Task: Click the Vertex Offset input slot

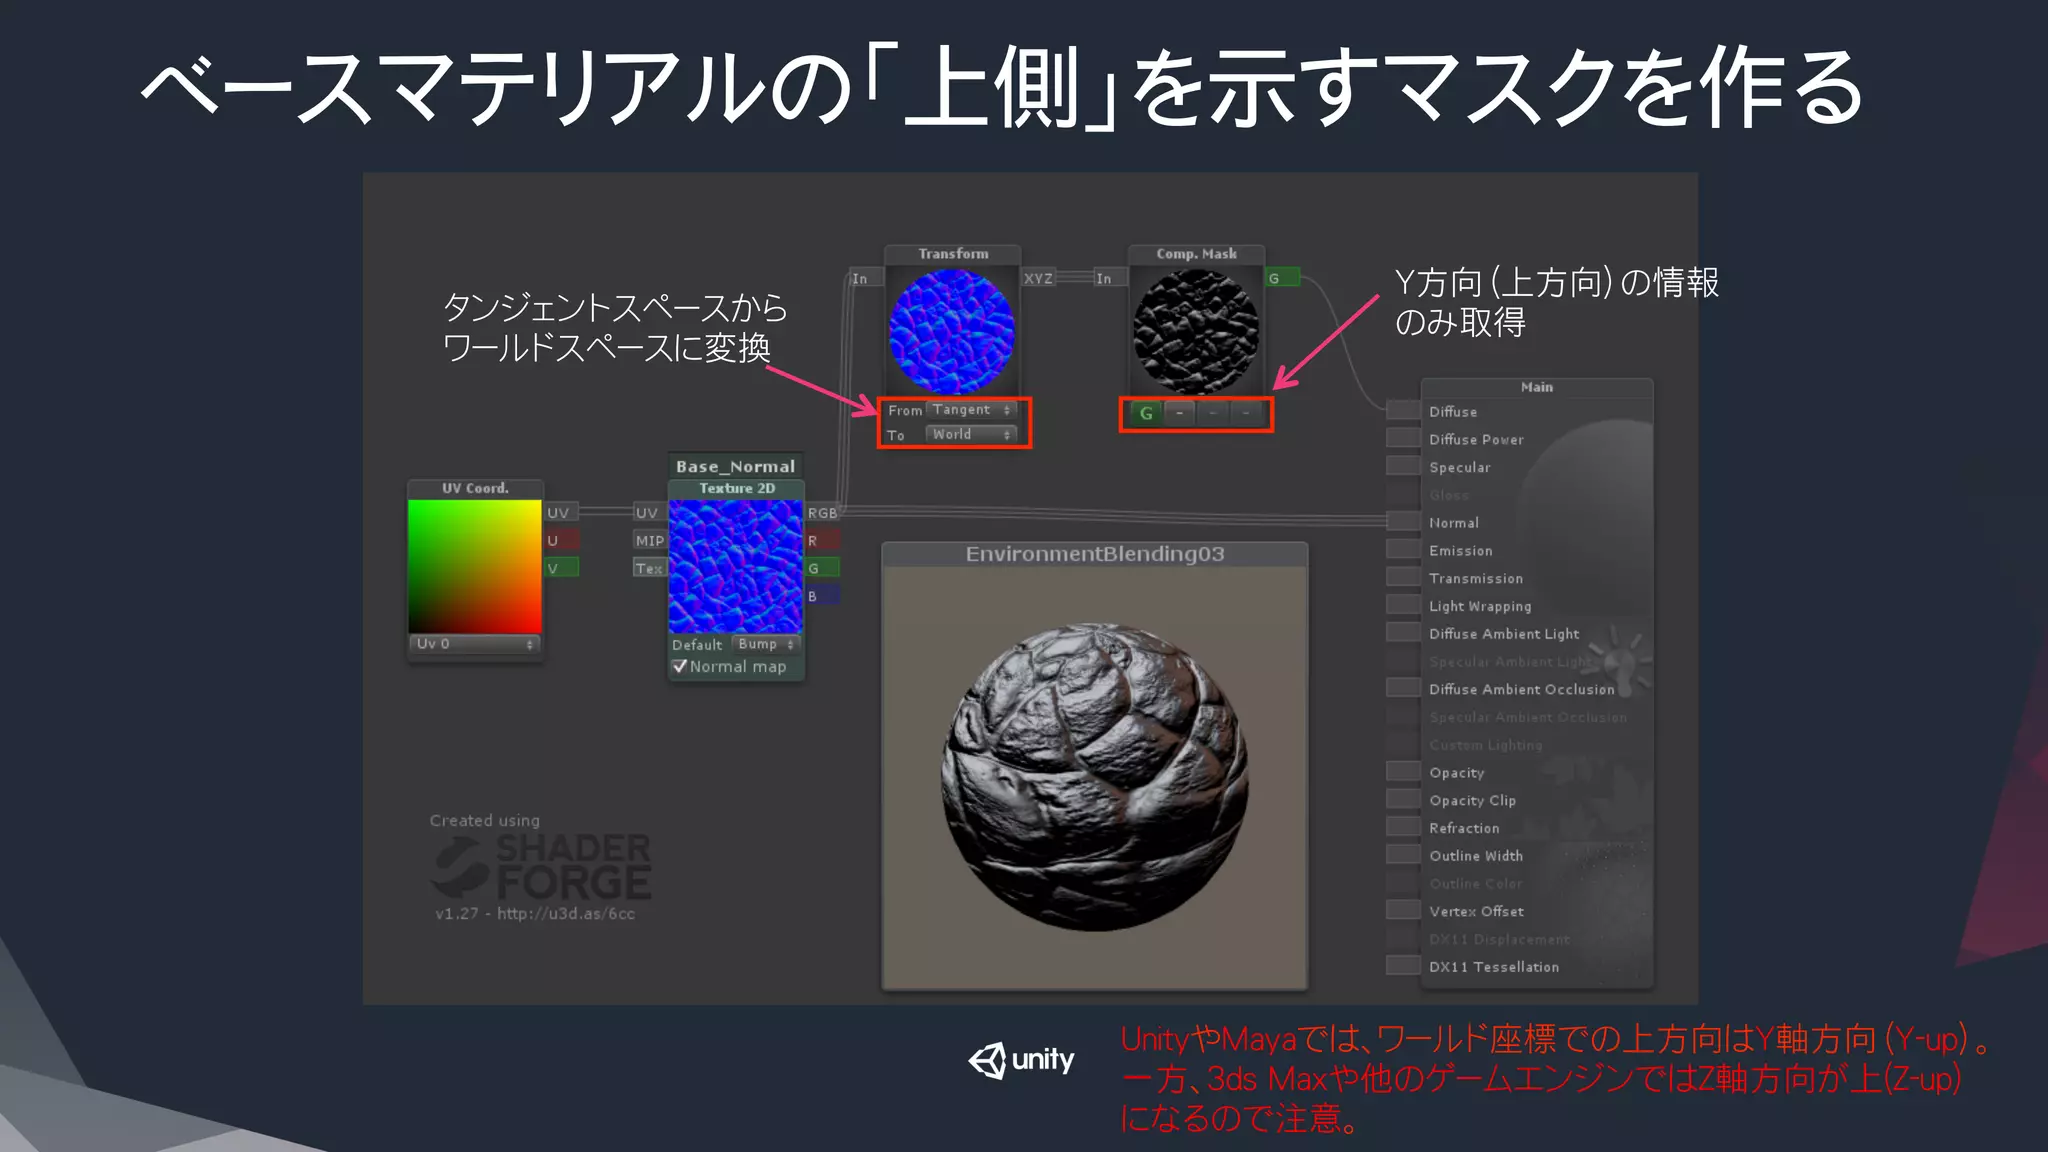Action: tap(1404, 910)
